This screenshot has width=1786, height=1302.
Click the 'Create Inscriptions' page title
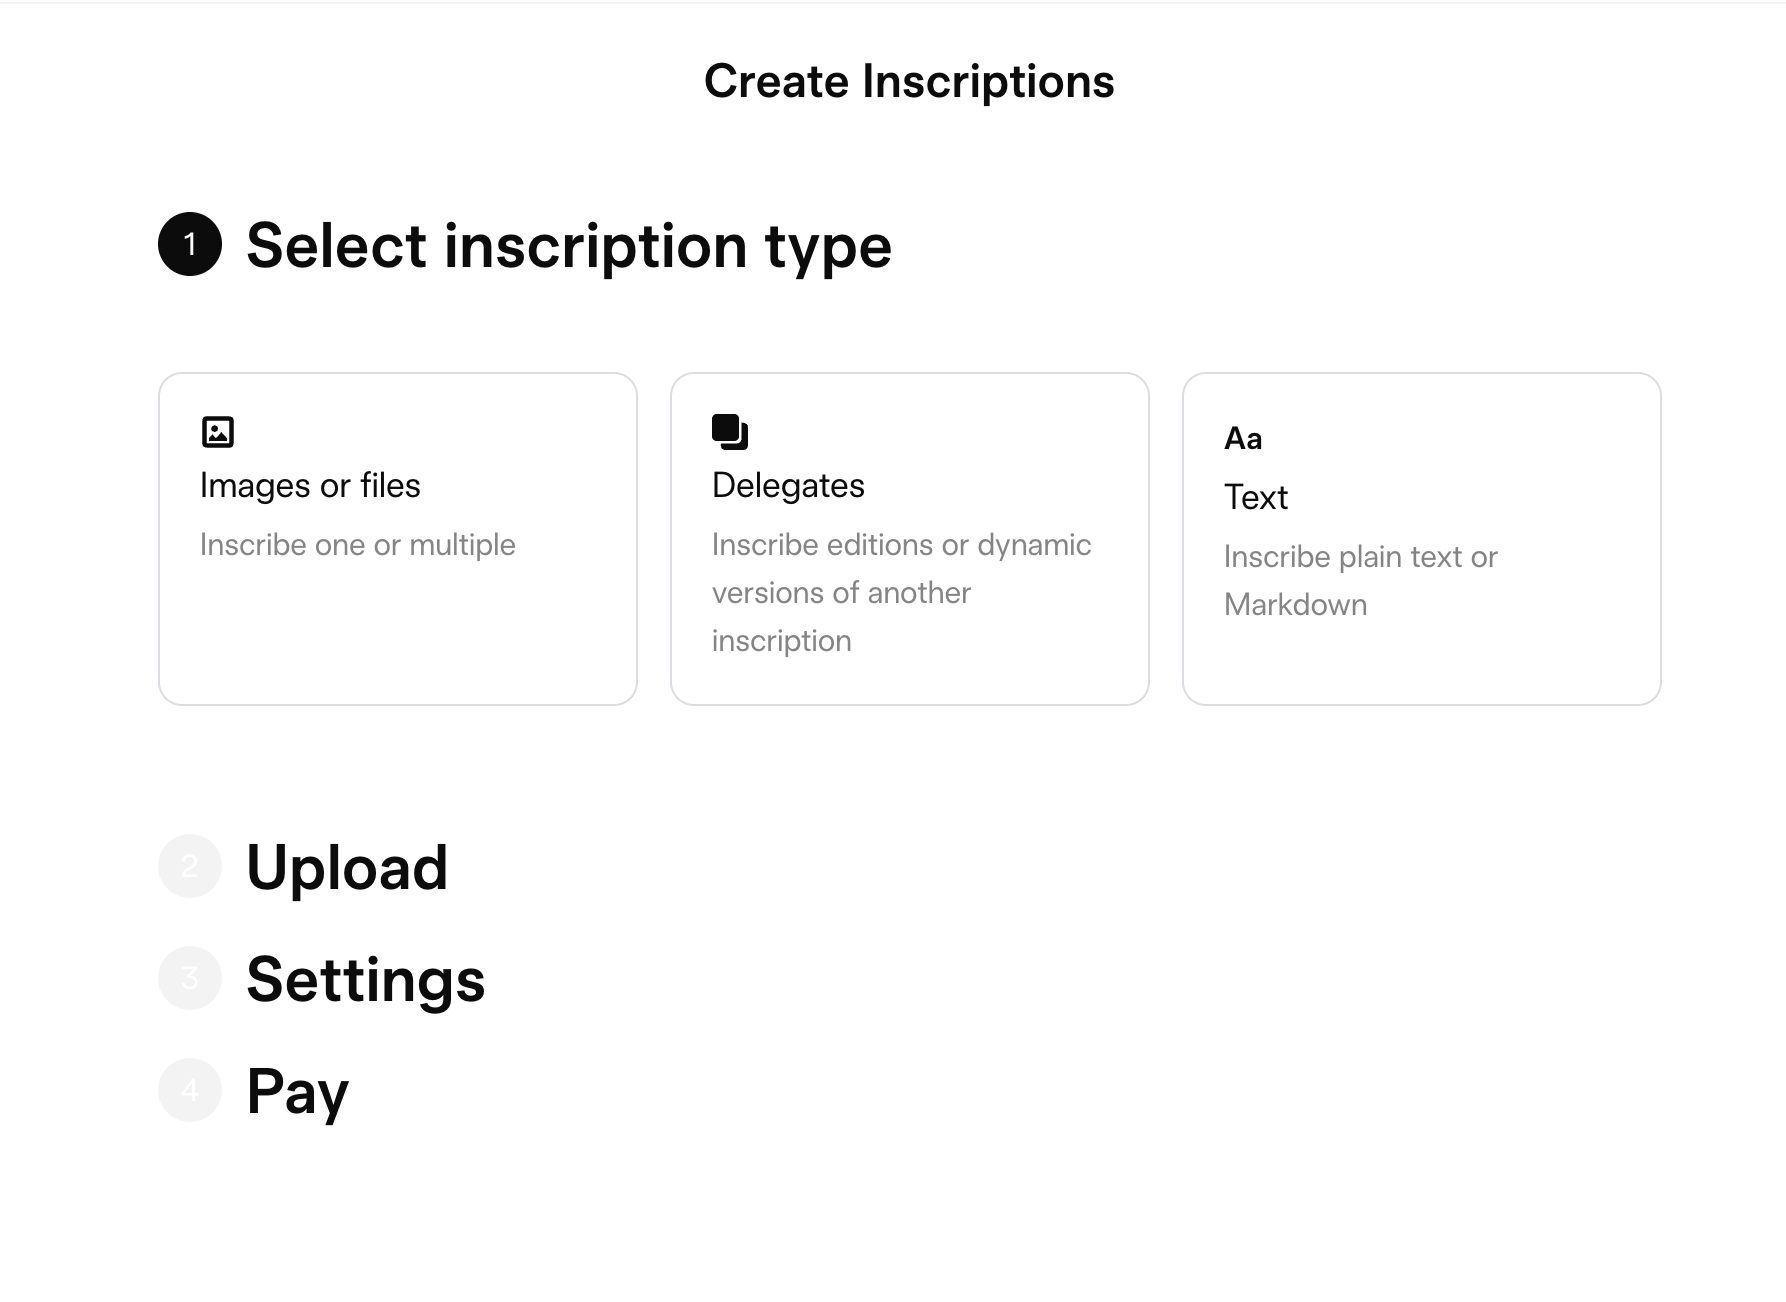909,82
